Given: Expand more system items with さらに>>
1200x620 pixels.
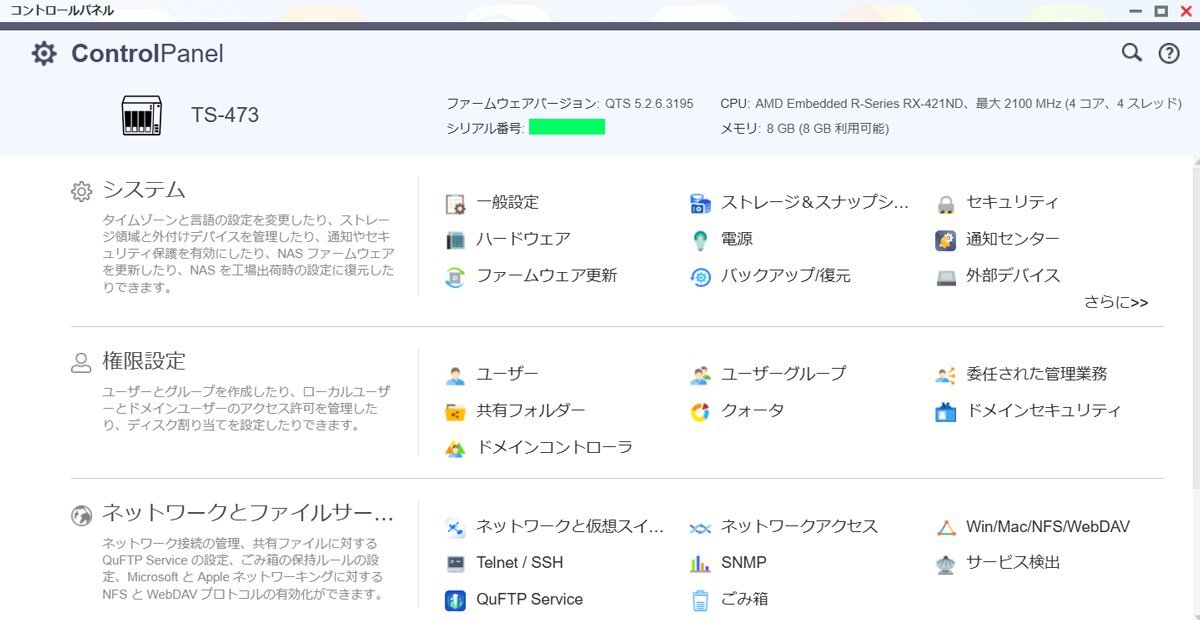Looking at the screenshot, I should (x=1115, y=302).
